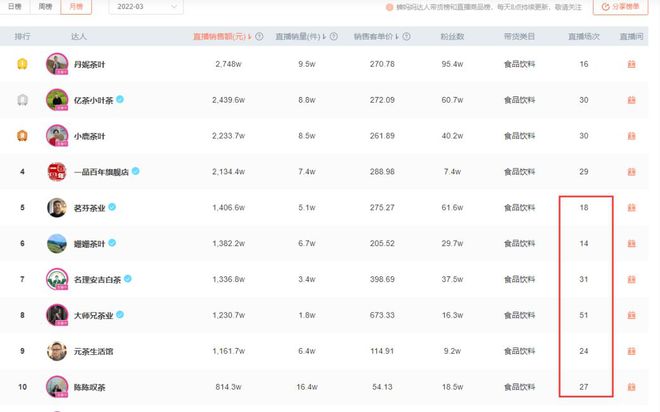The height and width of the screenshot is (412, 660).
Task: Click the verified badge next to 大师兄茶业
Action: click(120, 314)
